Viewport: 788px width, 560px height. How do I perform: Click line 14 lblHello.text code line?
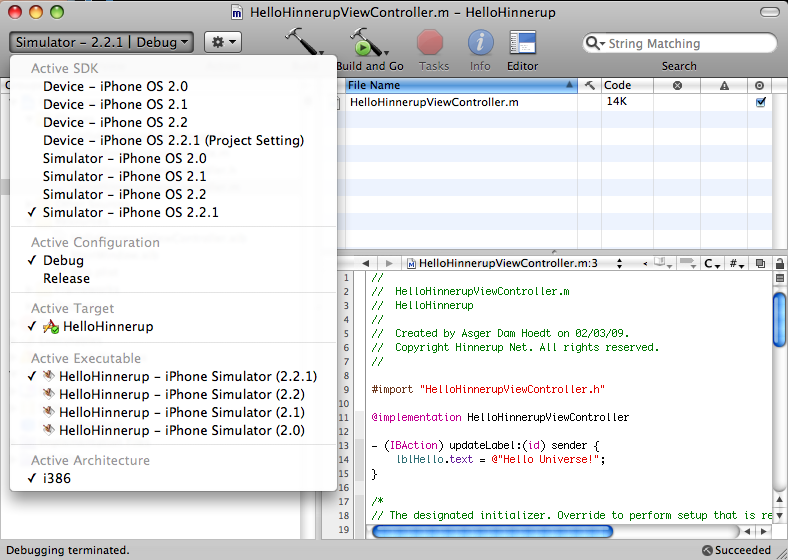[x=501, y=459]
